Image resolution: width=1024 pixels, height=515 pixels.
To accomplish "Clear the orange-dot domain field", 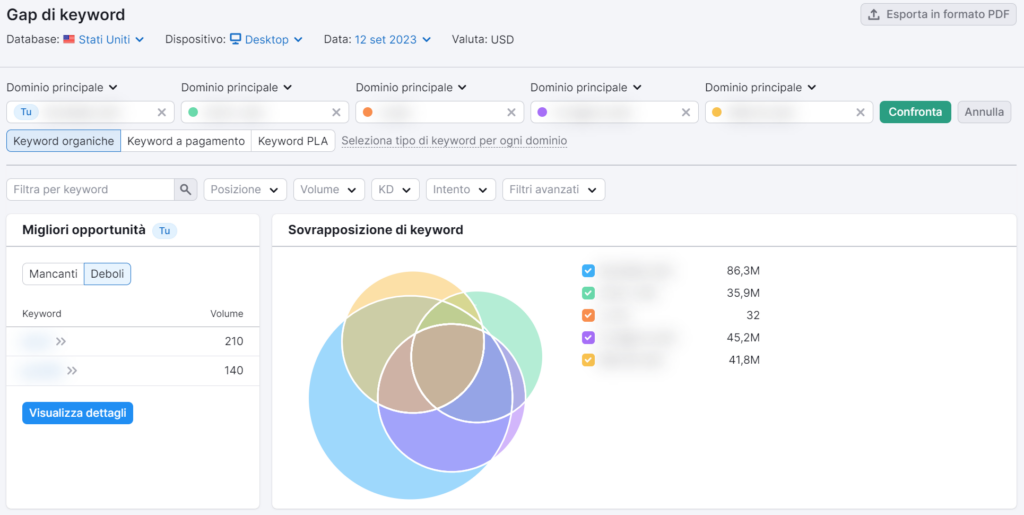I will (x=511, y=112).
